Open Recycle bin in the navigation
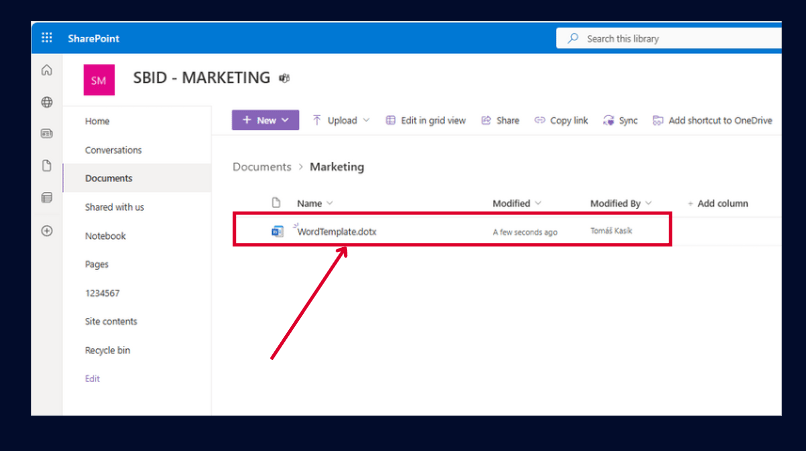The width and height of the screenshot is (806, 451). click(x=107, y=350)
